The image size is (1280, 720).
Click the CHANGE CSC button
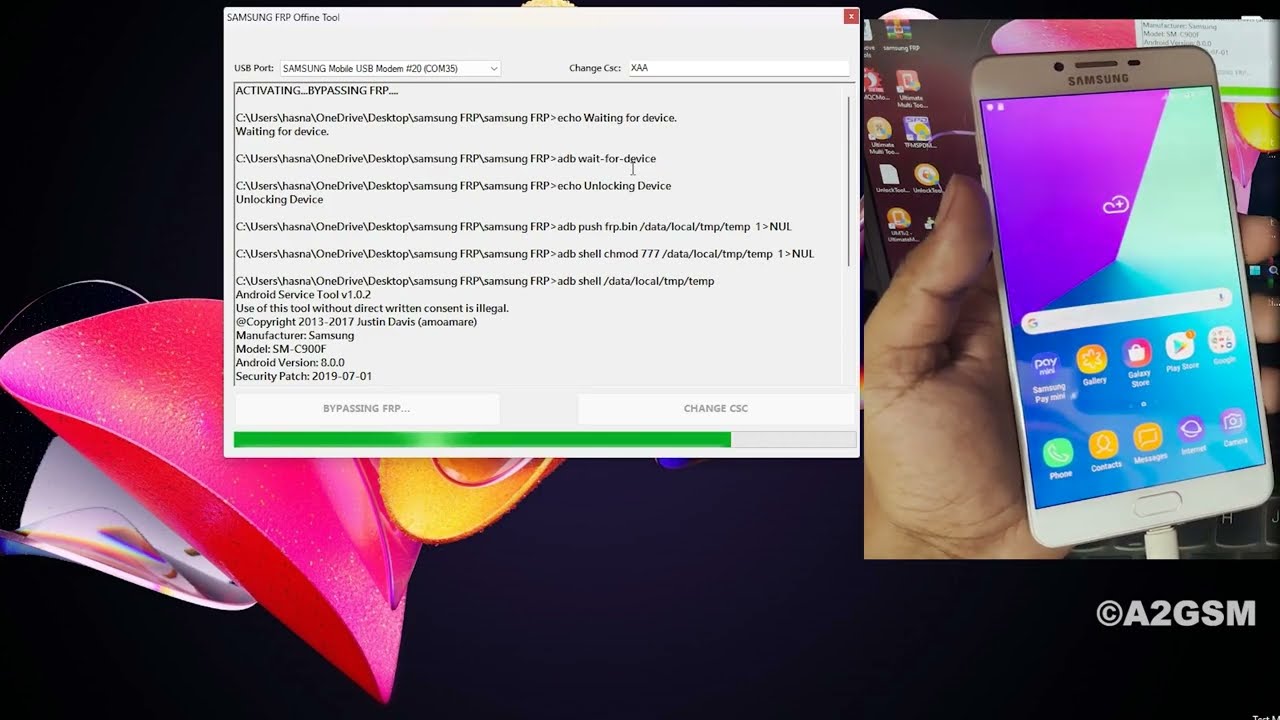coord(715,408)
